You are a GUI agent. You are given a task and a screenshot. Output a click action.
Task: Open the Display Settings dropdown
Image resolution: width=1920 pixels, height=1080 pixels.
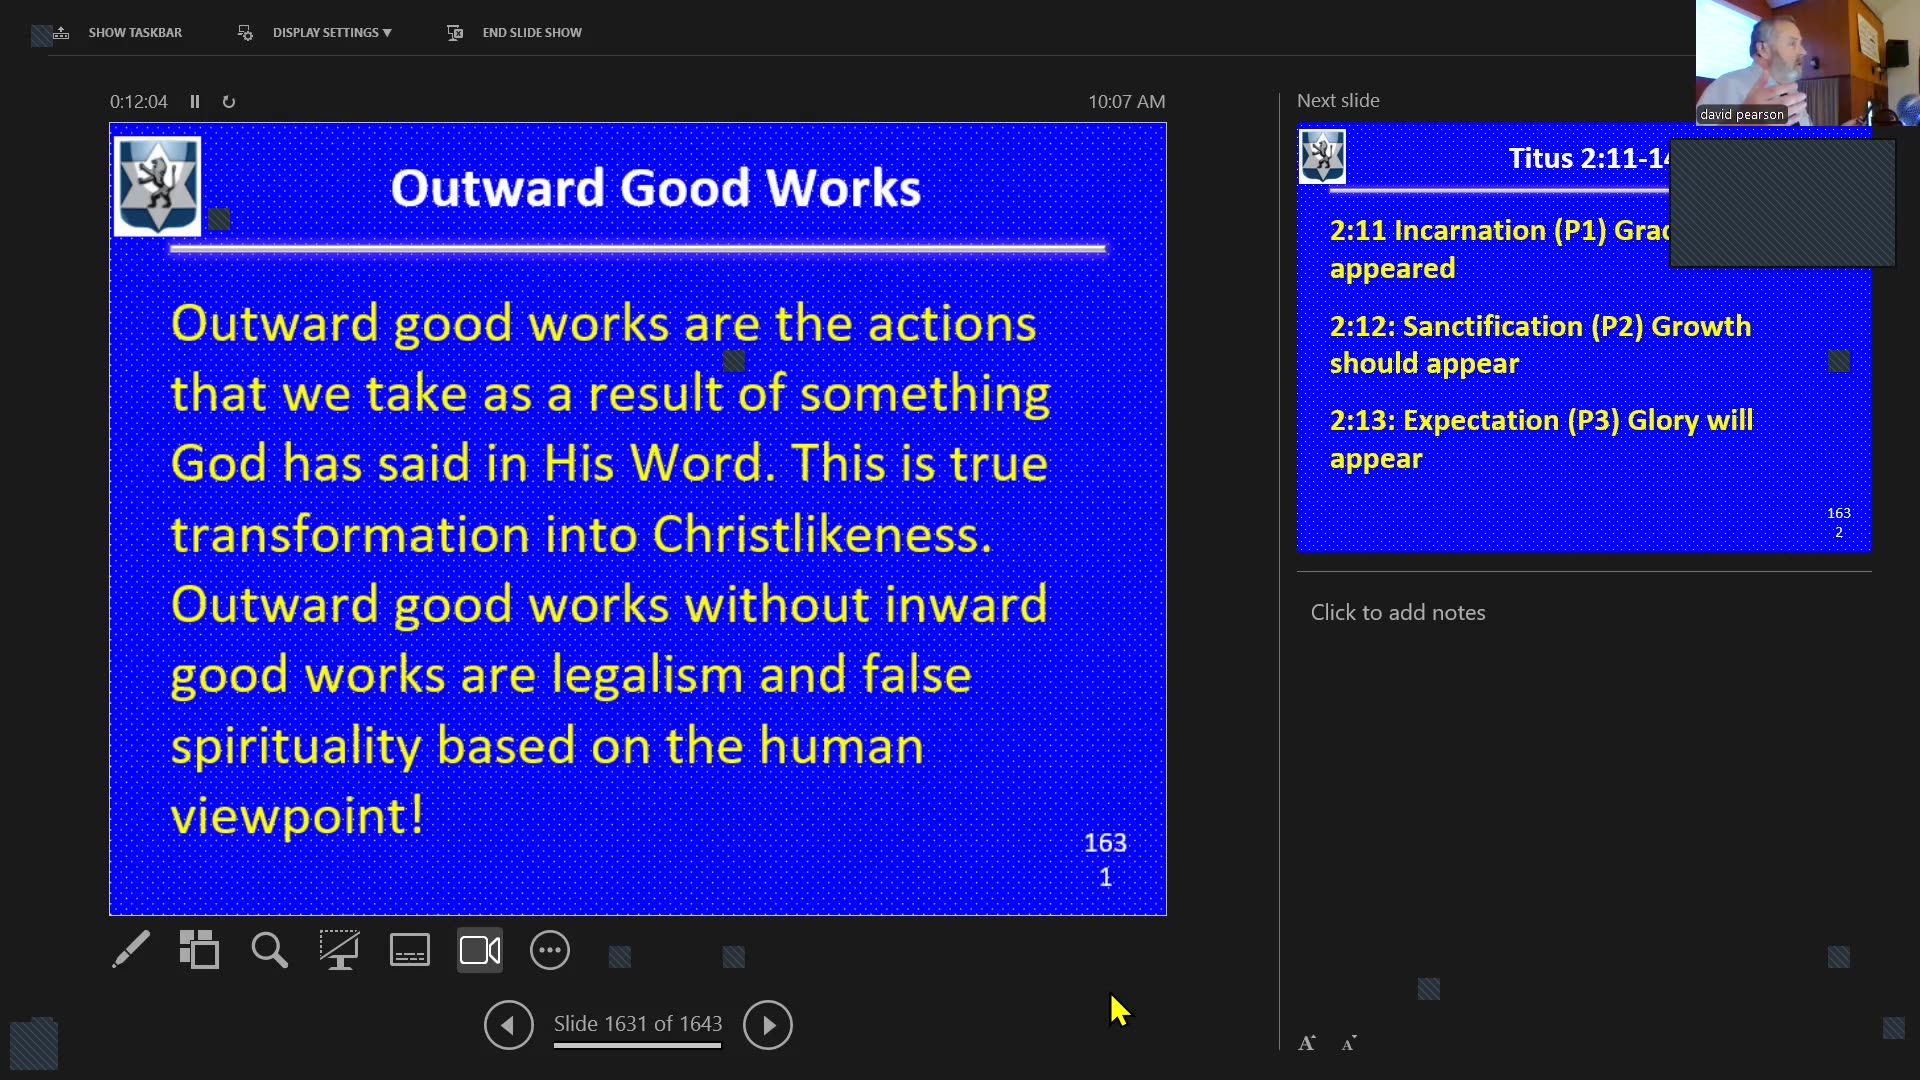click(x=331, y=32)
